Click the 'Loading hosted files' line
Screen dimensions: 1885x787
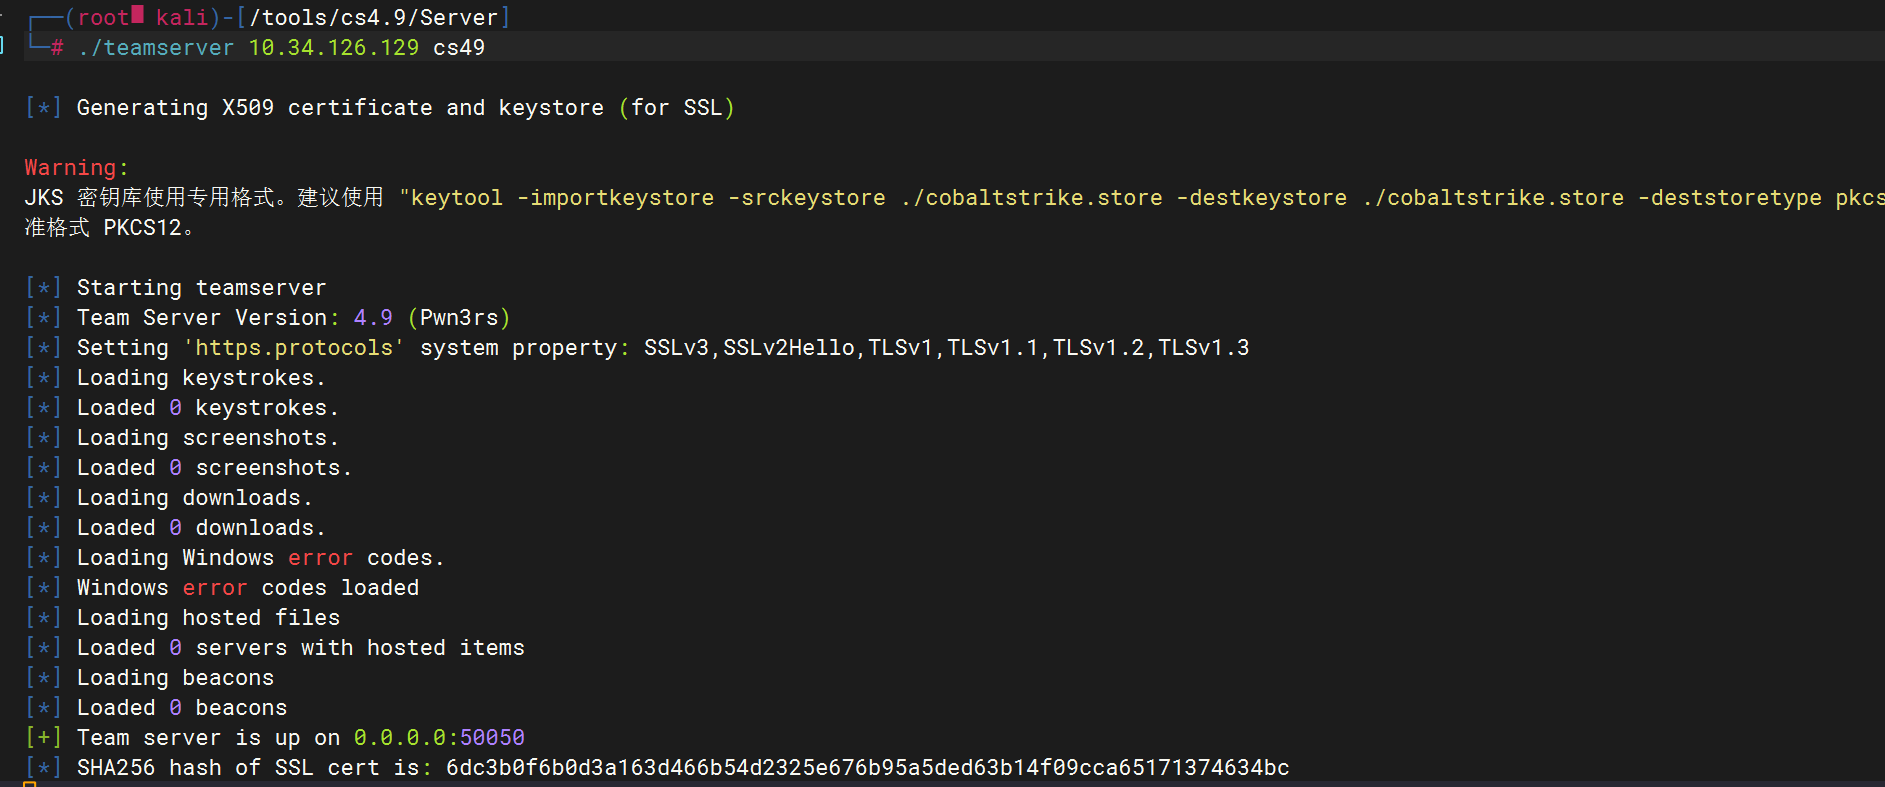click(208, 617)
